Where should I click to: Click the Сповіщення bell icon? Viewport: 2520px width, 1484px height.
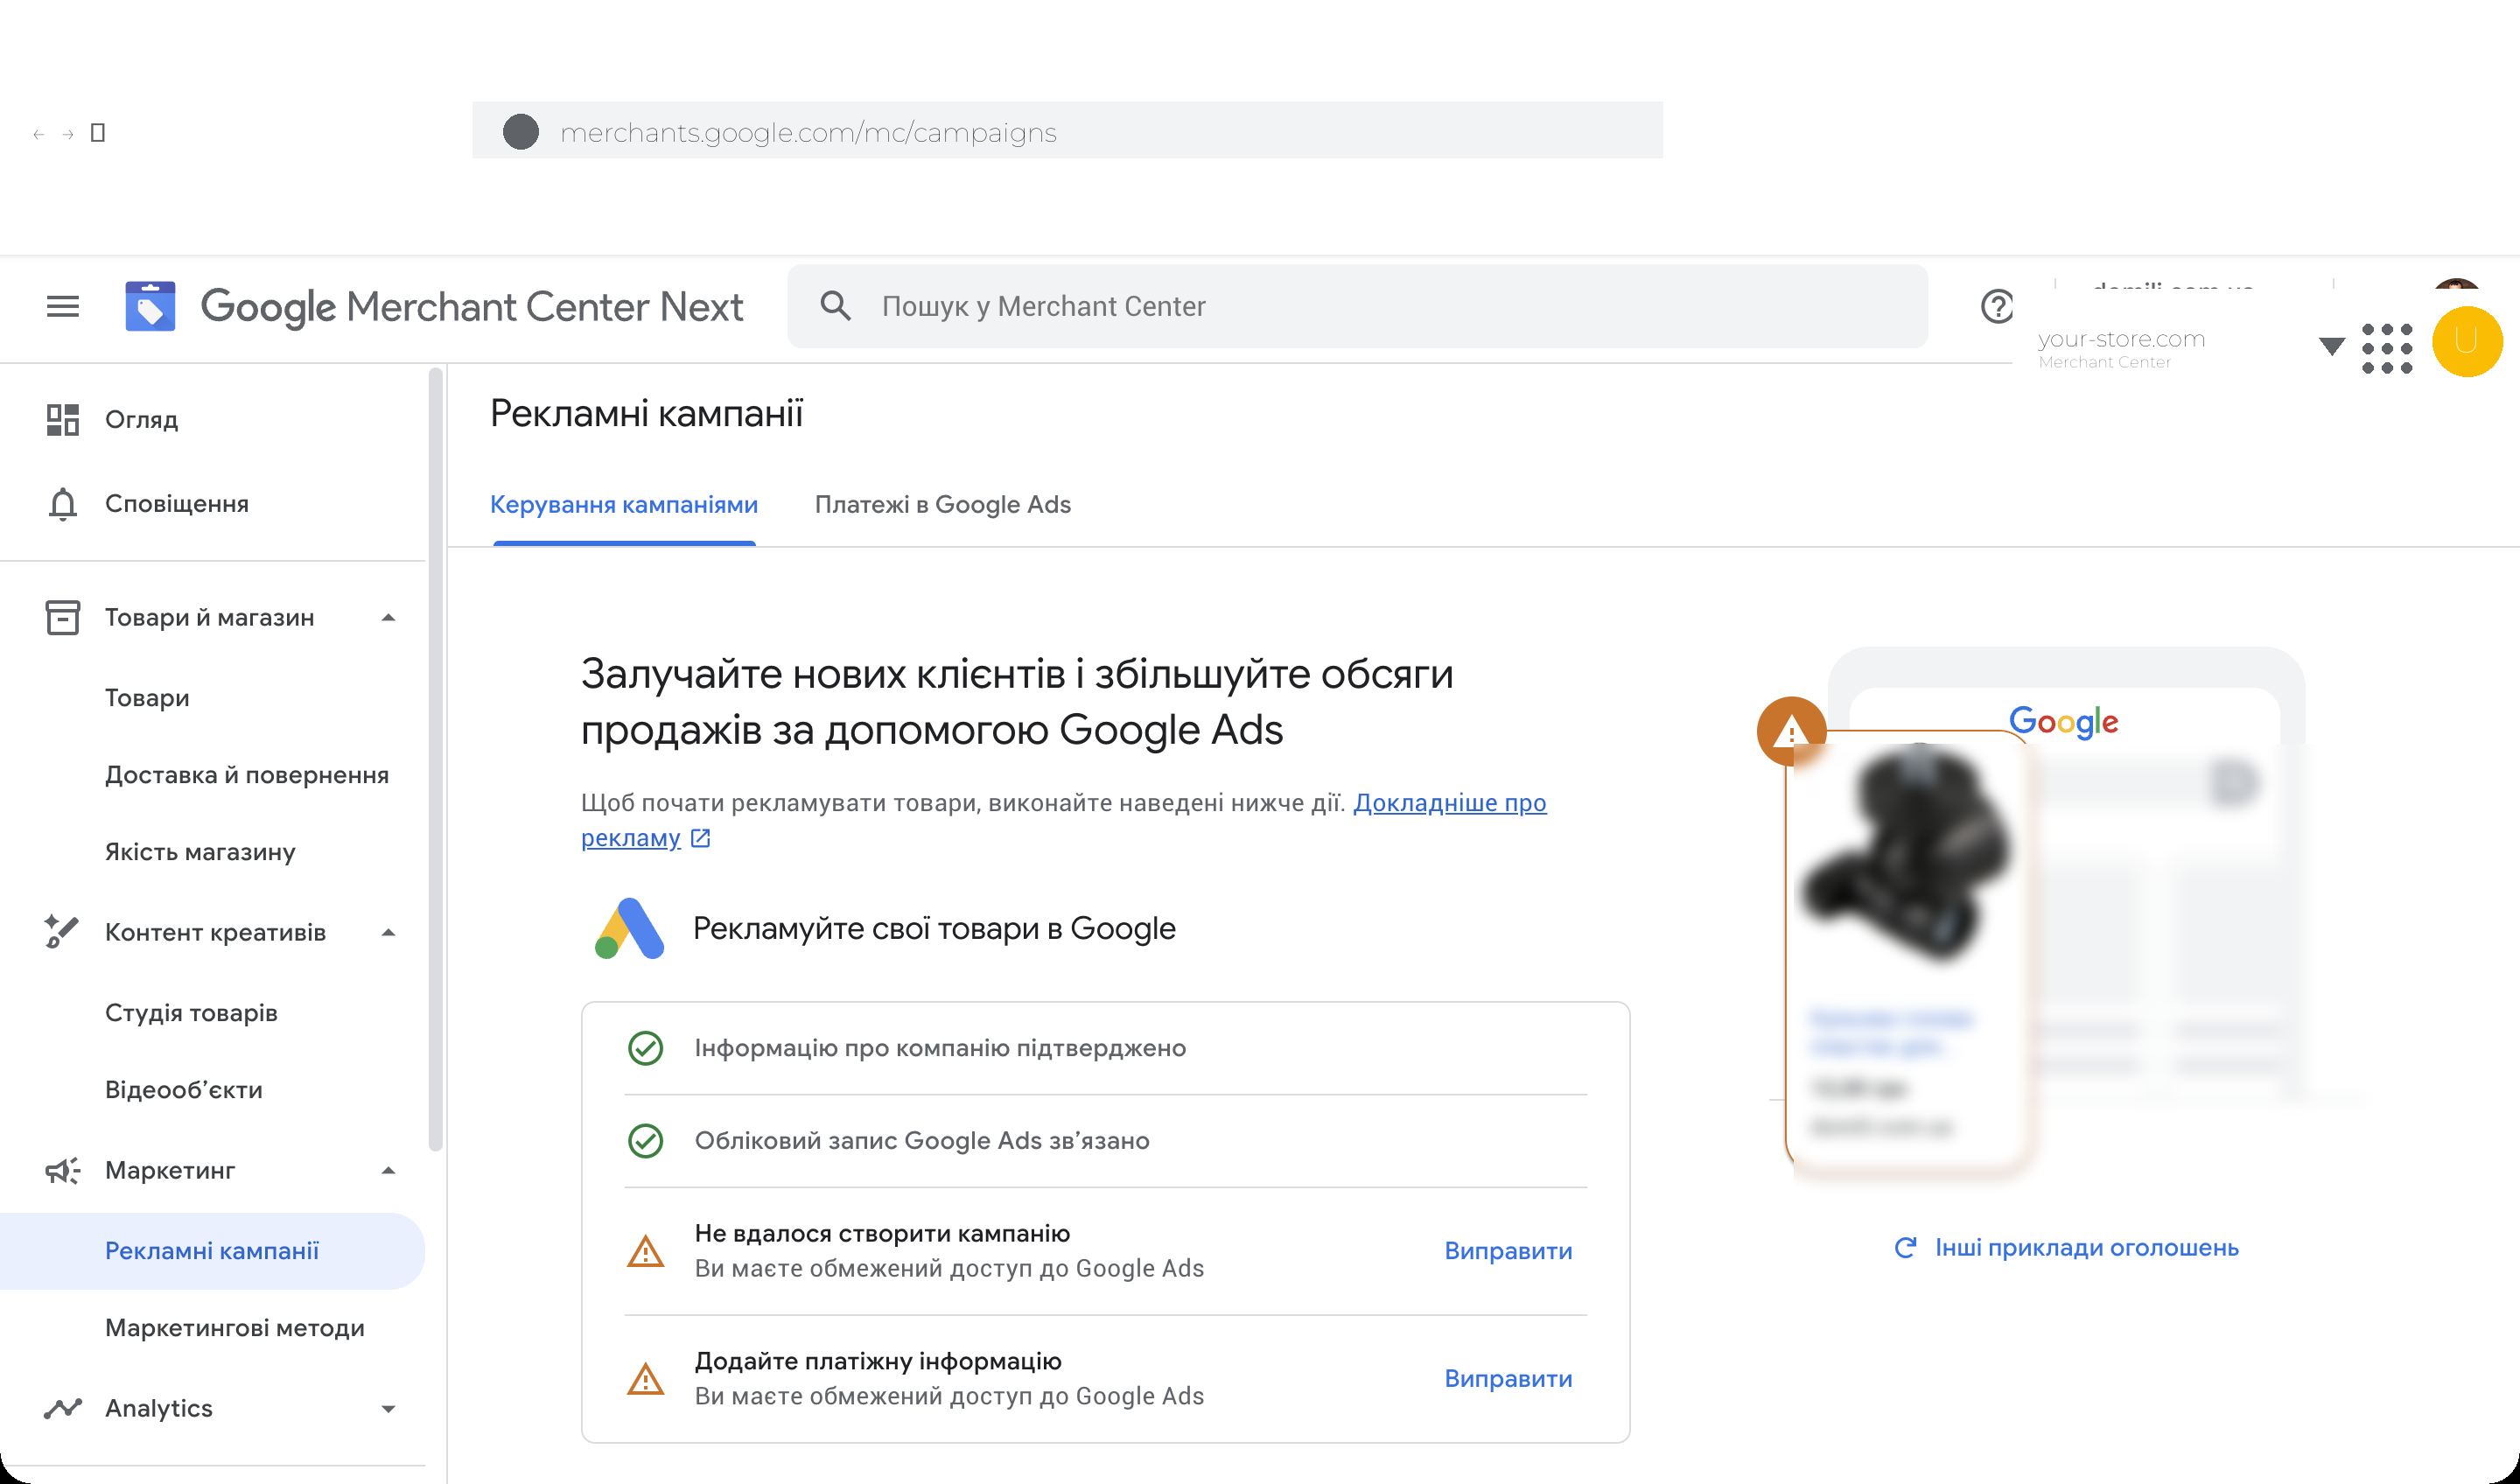[x=62, y=504]
